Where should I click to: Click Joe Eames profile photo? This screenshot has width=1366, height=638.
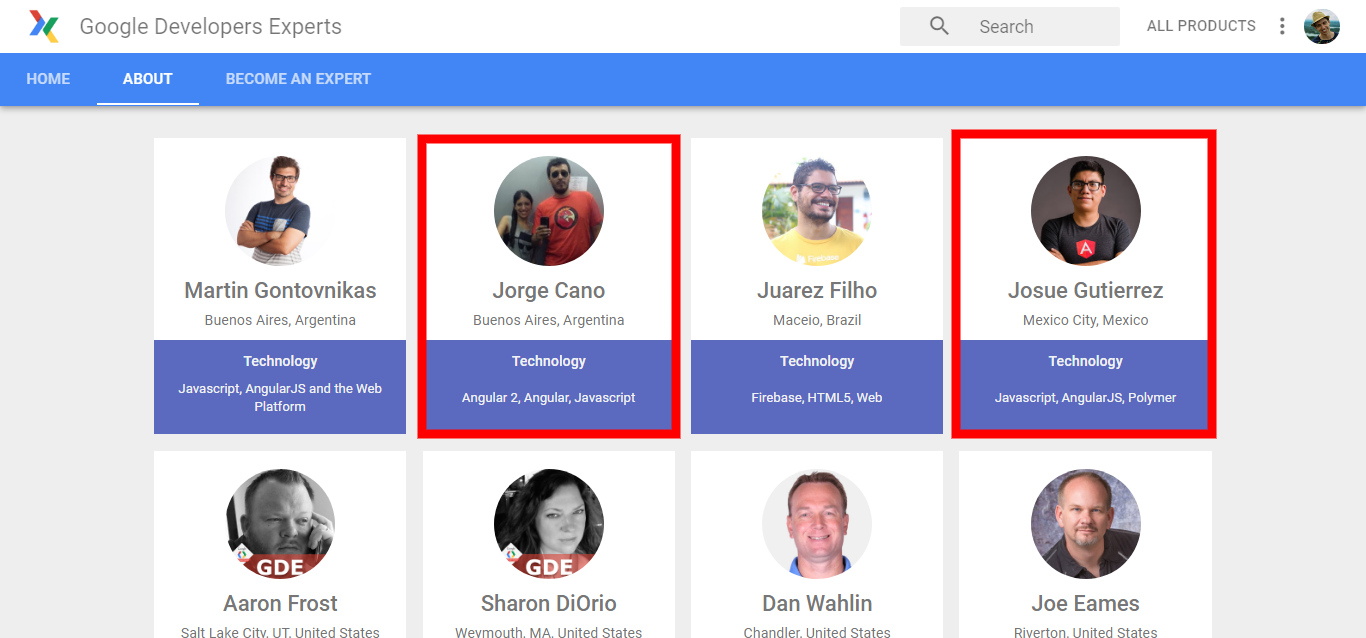click(1086, 524)
